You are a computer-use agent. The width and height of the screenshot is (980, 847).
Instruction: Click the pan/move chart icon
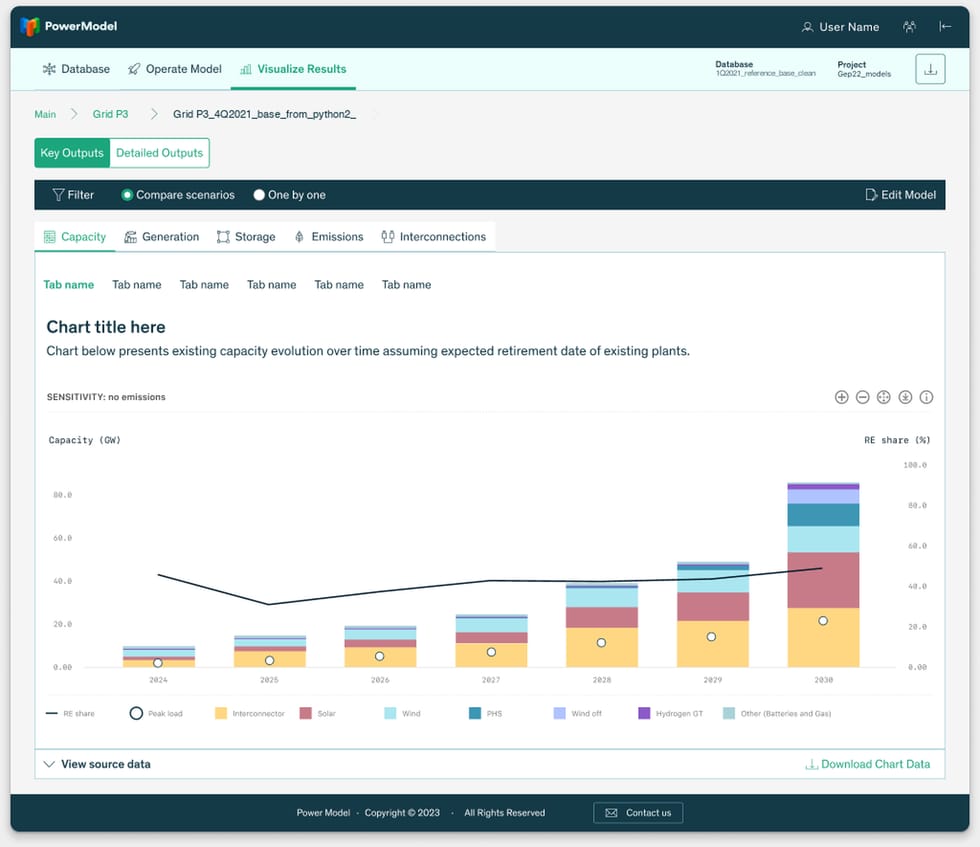click(883, 397)
